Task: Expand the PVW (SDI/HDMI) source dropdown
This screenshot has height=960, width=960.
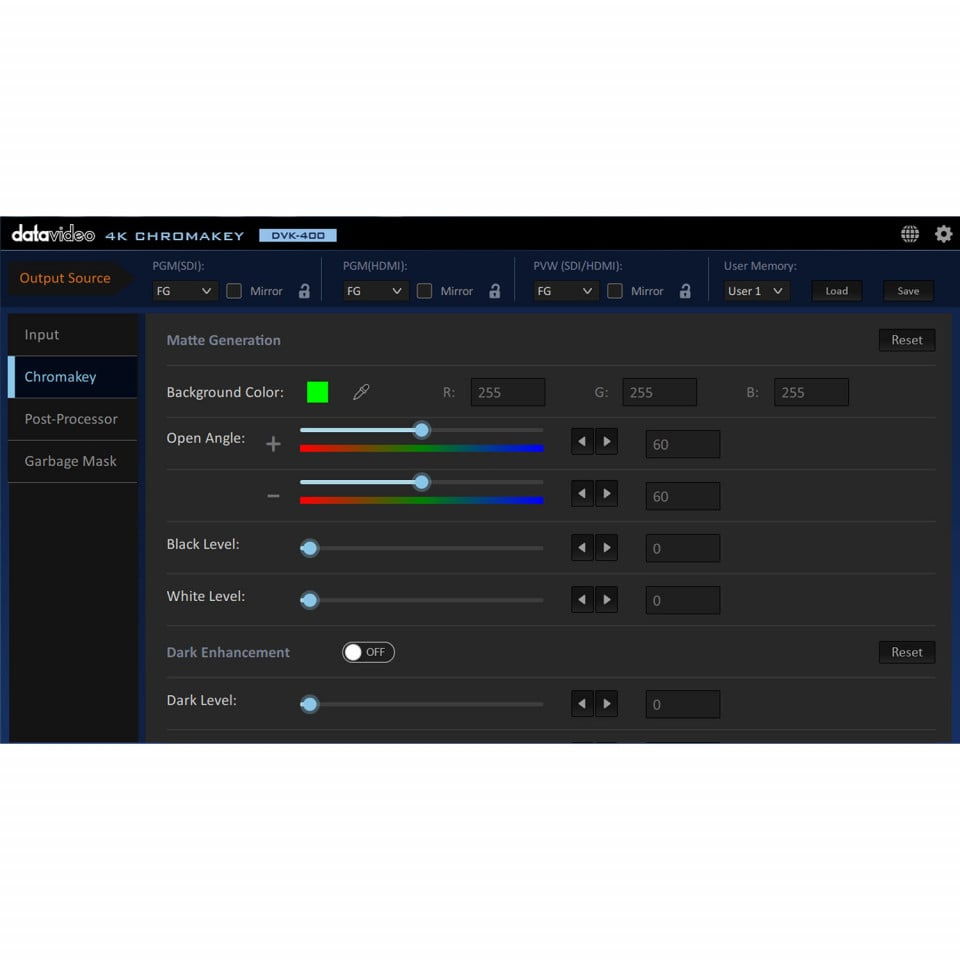Action: point(565,291)
